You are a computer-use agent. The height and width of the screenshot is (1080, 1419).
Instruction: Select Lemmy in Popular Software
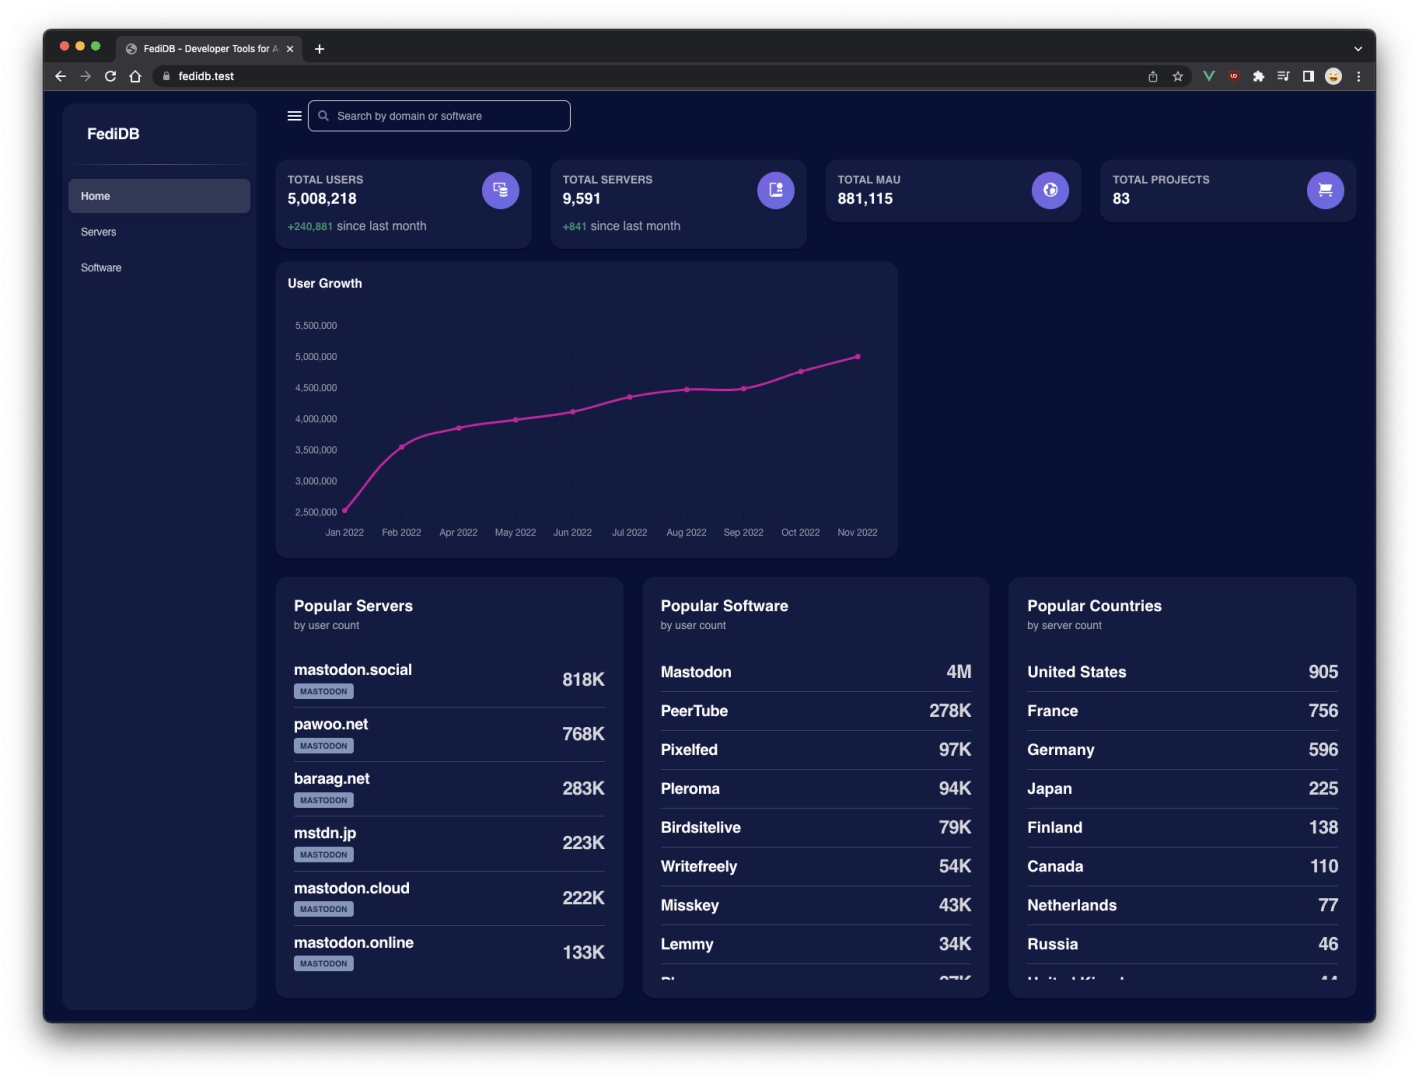(816, 944)
